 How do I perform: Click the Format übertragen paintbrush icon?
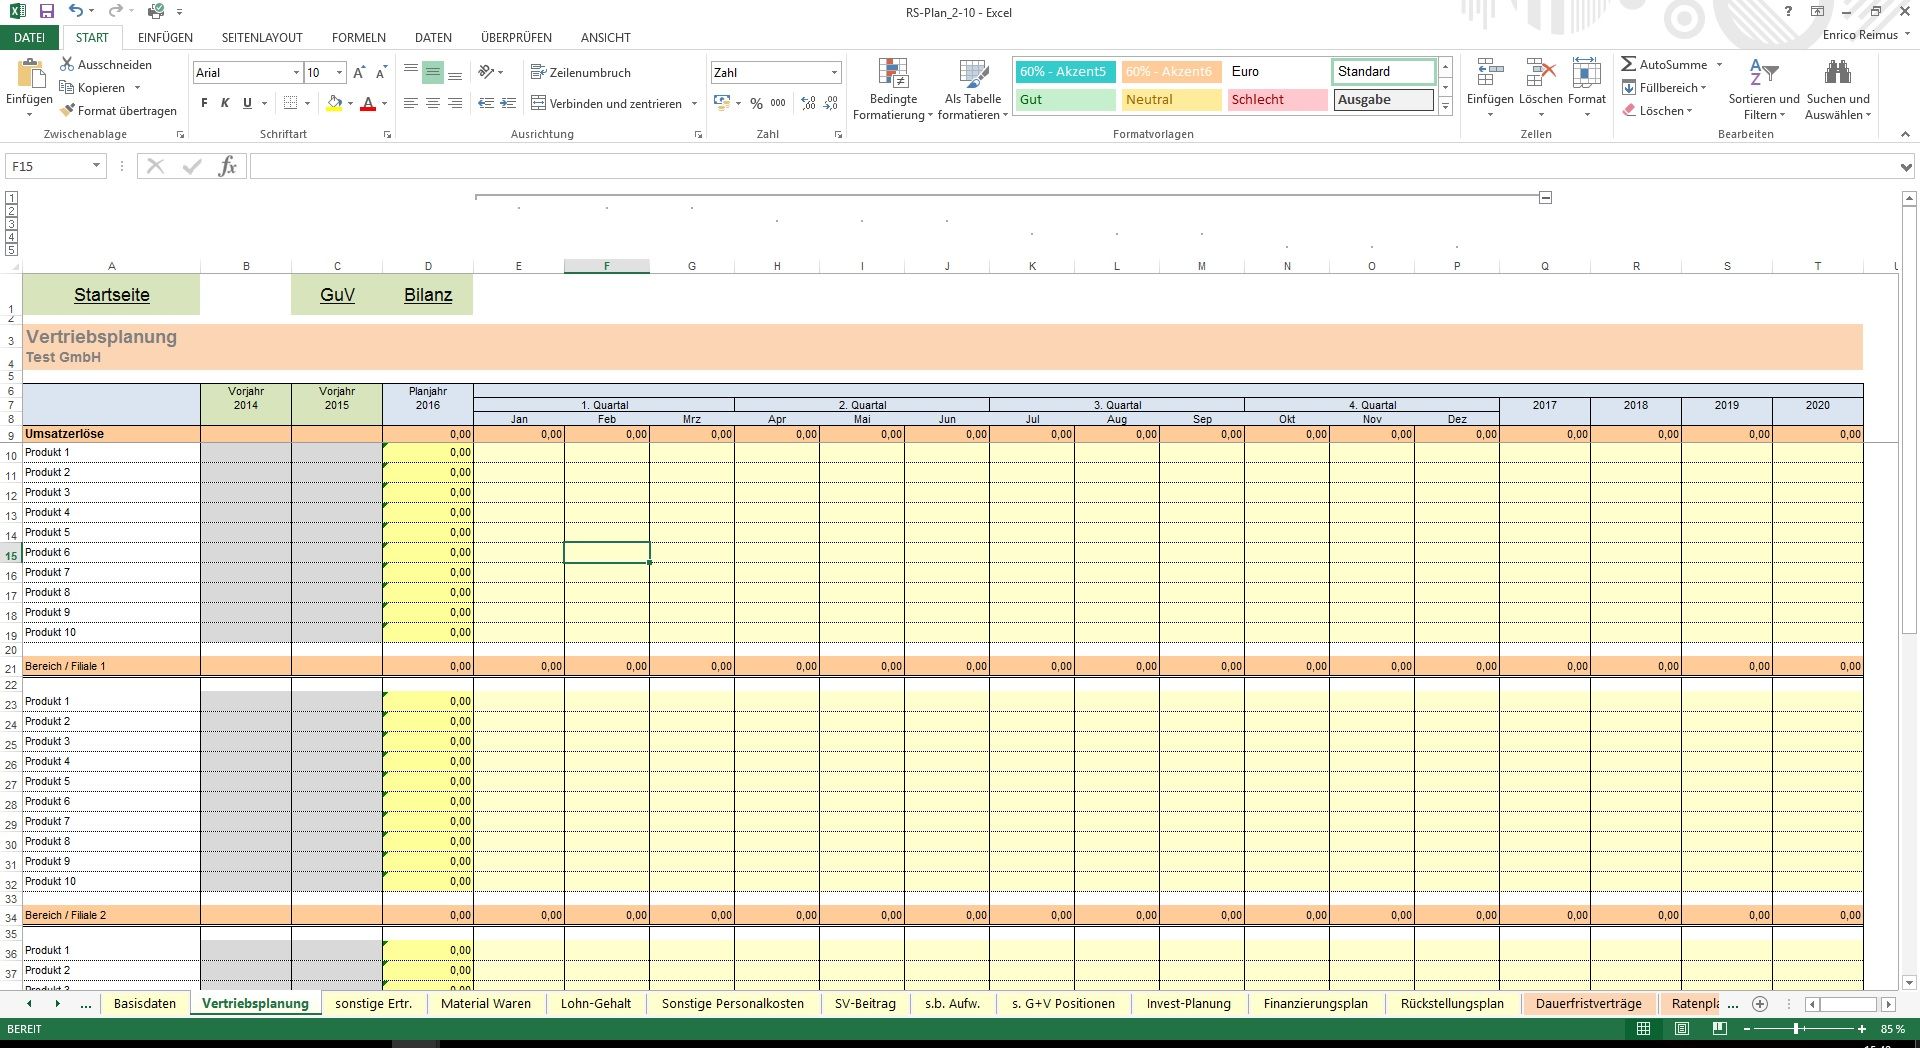[x=68, y=110]
